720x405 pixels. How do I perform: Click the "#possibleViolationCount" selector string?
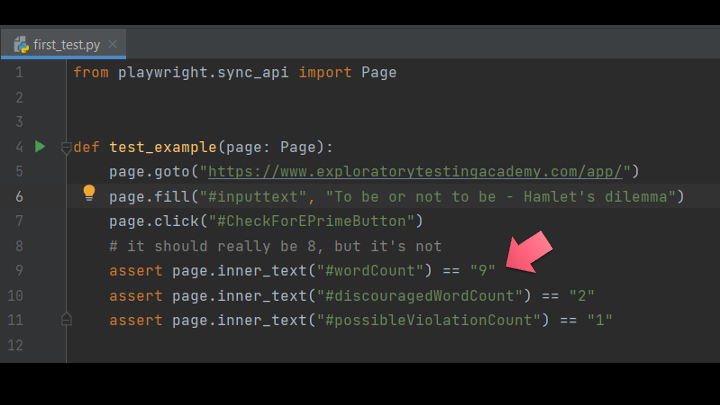point(428,320)
